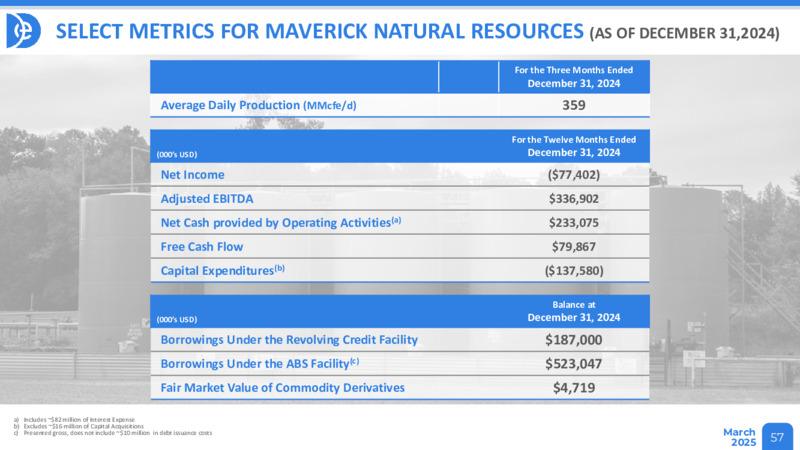
Task: Select the value $79,867
Action: click(573, 246)
